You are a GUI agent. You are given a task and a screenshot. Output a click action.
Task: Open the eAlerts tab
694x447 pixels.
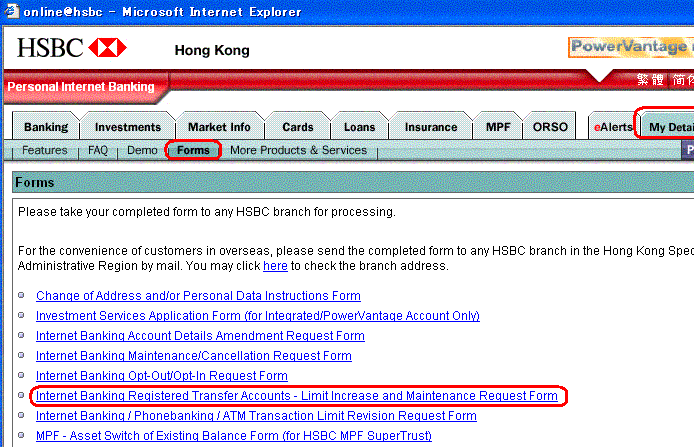coord(613,127)
